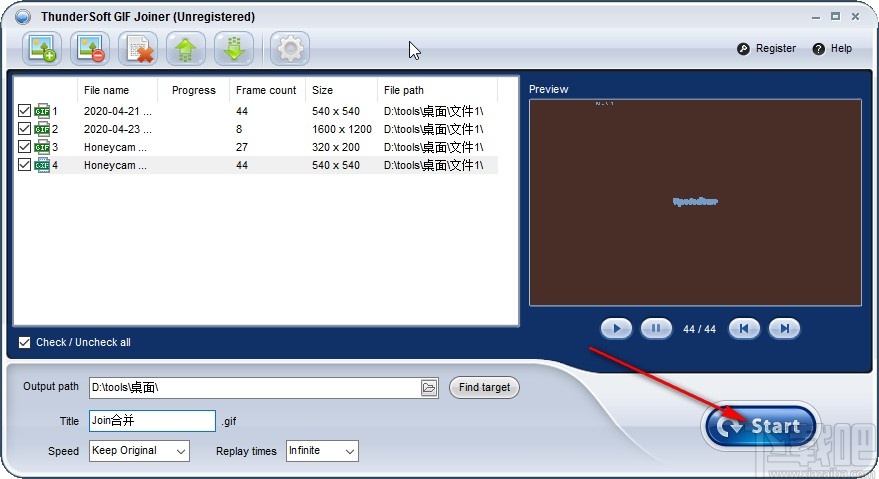Click the File path column header
Image resolution: width=879 pixels, height=479 pixels.
[437, 90]
